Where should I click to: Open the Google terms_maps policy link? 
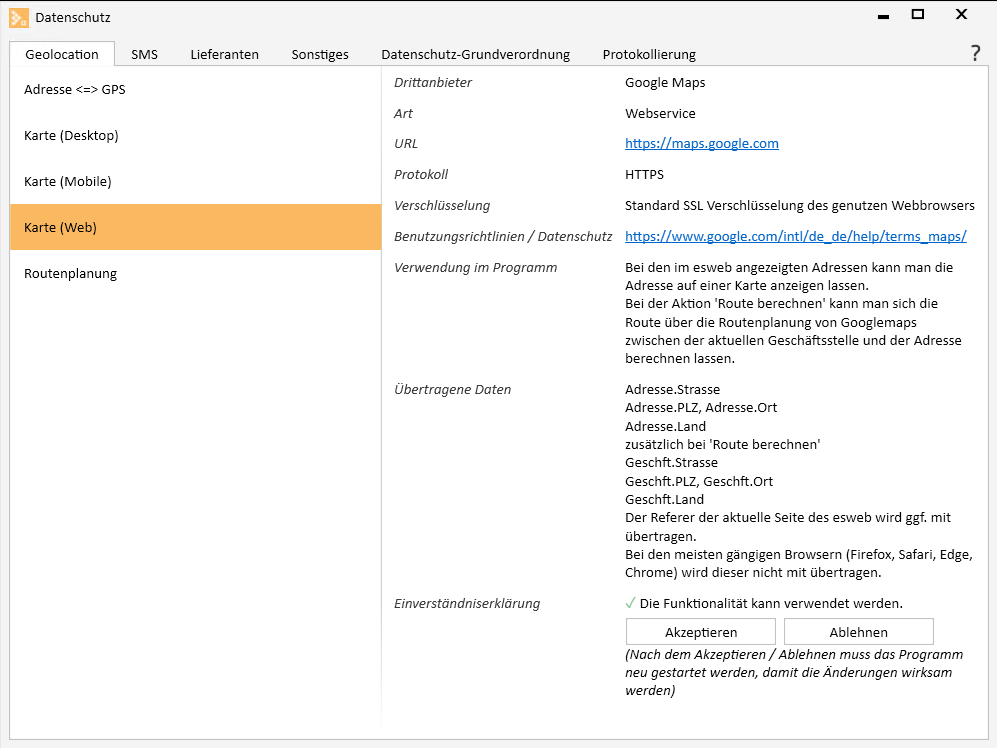coord(795,236)
